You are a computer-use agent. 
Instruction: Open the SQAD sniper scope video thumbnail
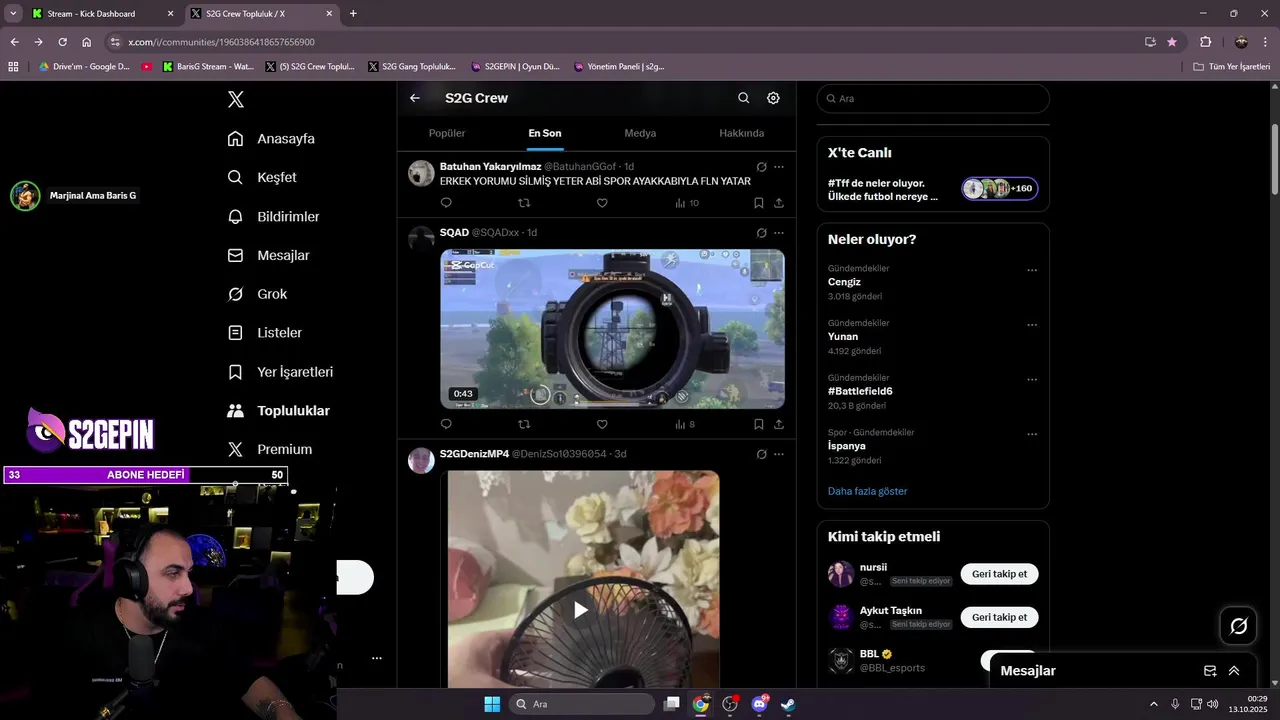(x=612, y=329)
